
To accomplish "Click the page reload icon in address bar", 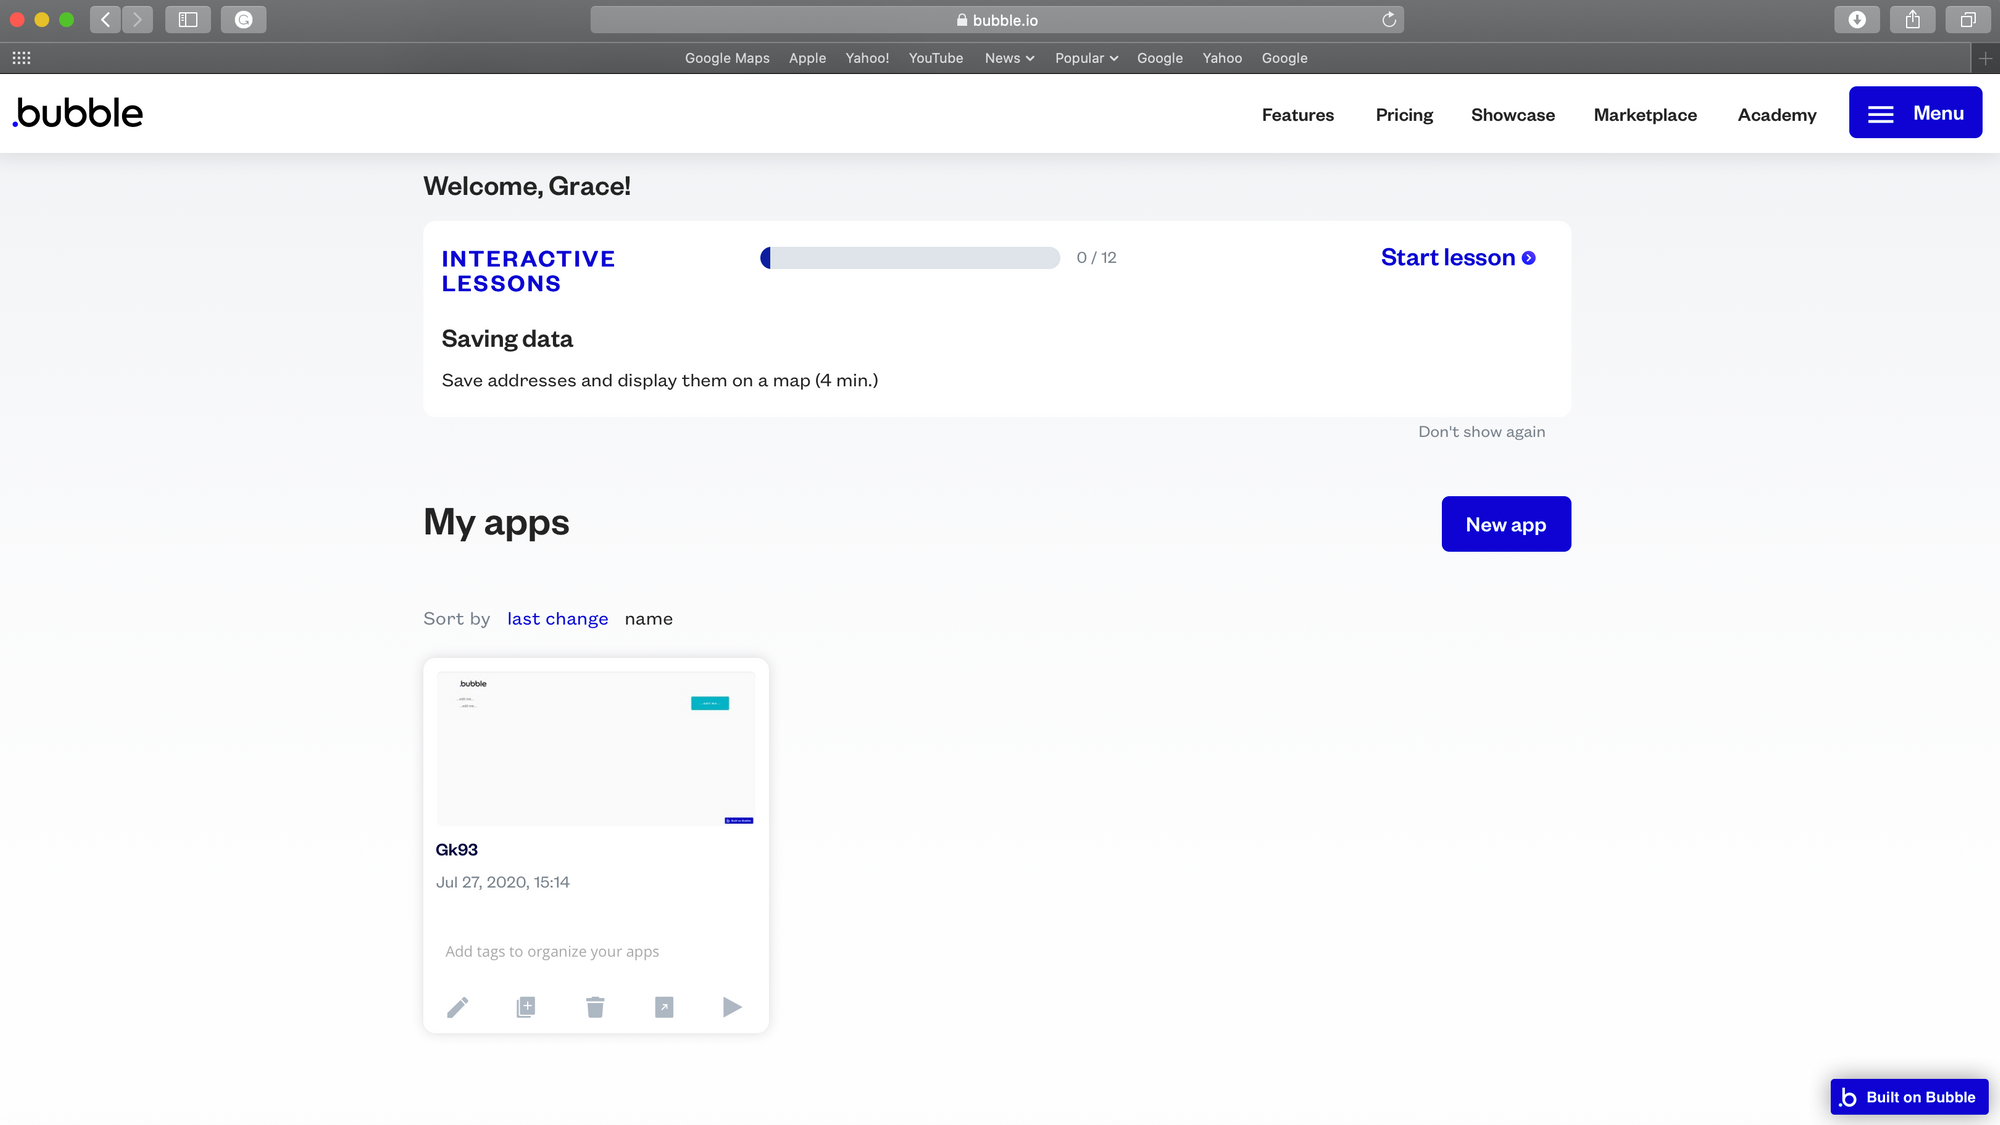I will [1389, 20].
